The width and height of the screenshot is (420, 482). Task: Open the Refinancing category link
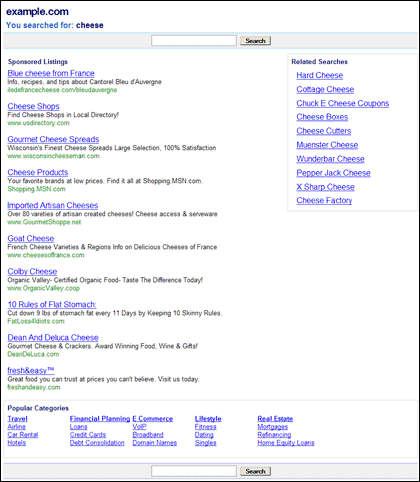(x=274, y=435)
